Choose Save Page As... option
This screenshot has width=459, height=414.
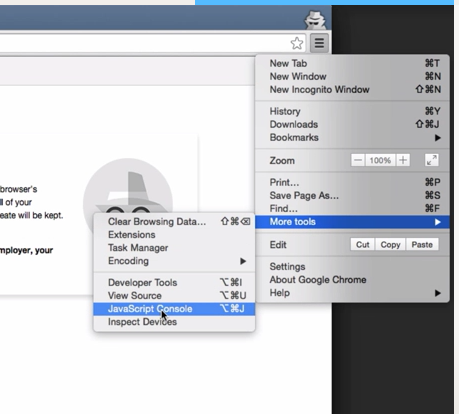coord(352,195)
